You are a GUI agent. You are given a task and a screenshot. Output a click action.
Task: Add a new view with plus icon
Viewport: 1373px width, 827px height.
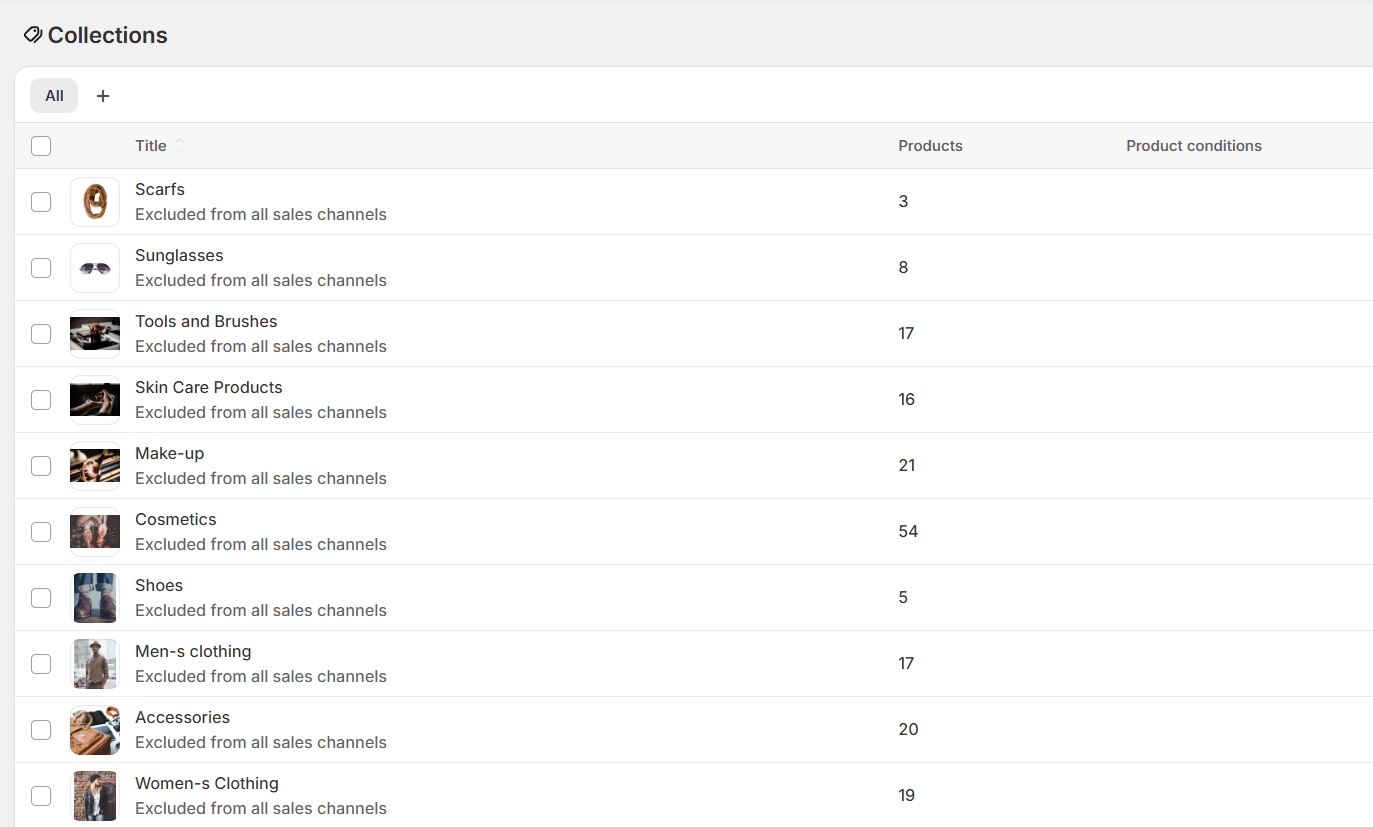(103, 96)
